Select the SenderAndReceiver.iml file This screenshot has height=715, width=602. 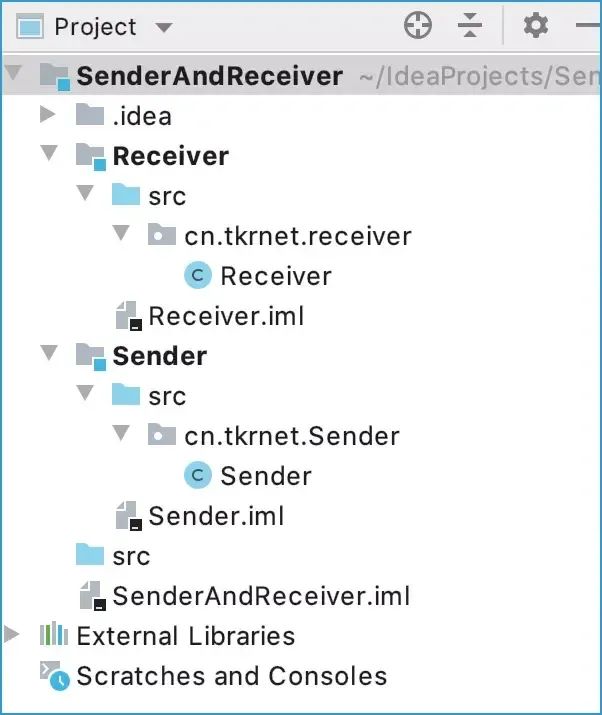[x=245, y=596]
